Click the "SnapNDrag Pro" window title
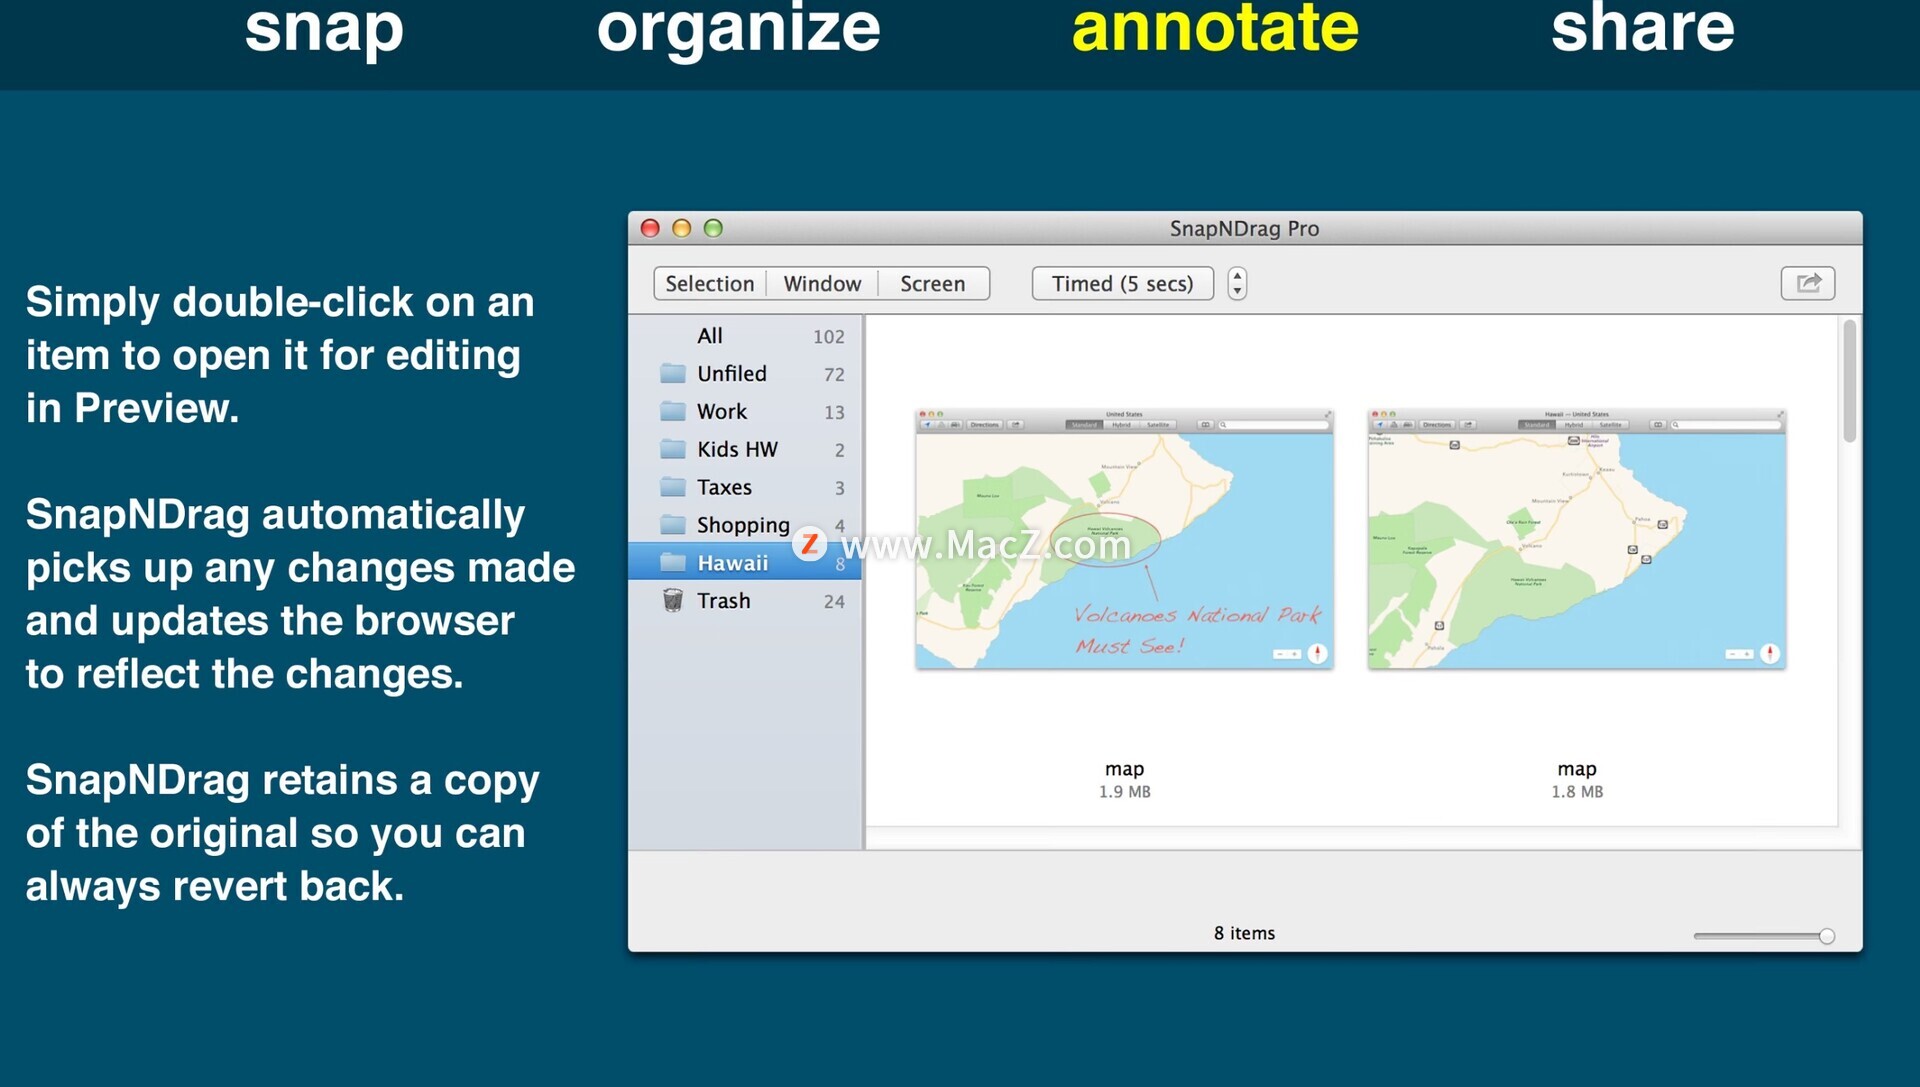The height and width of the screenshot is (1087, 1920). pos(1244,229)
